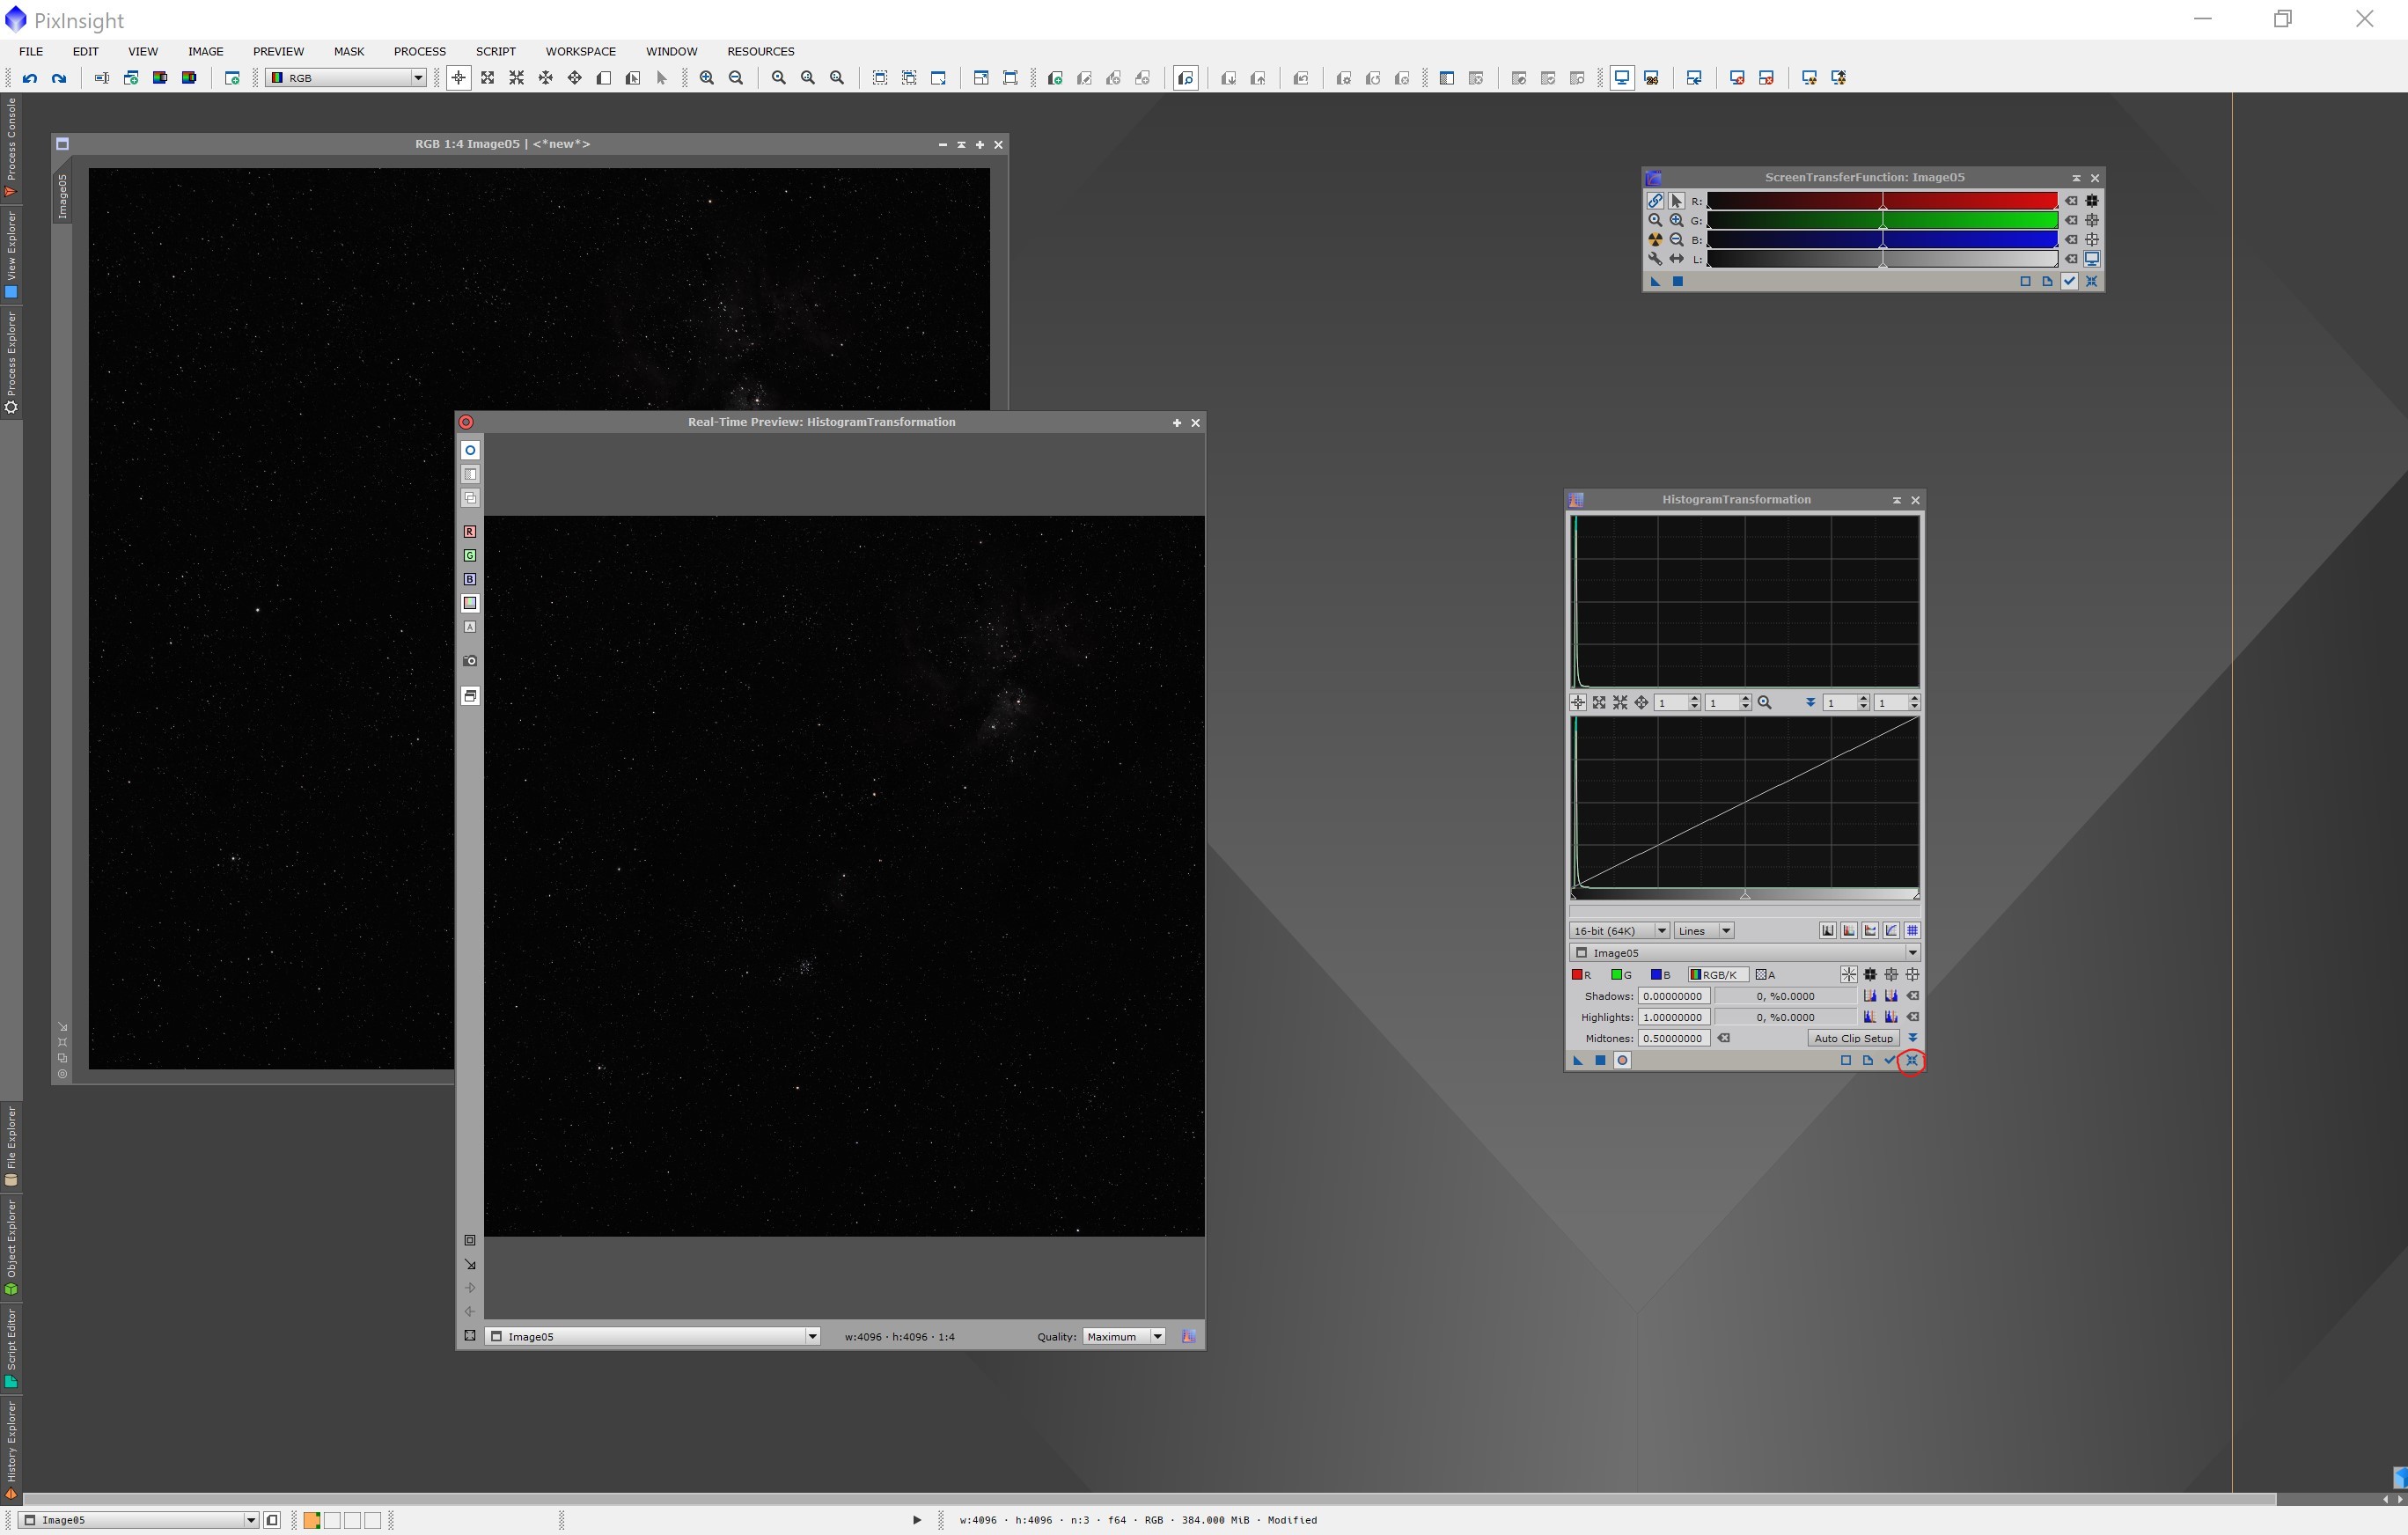Reset ScreenTransferFunction with crossed arrows
The height and width of the screenshot is (1535, 2408).
tap(2091, 282)
